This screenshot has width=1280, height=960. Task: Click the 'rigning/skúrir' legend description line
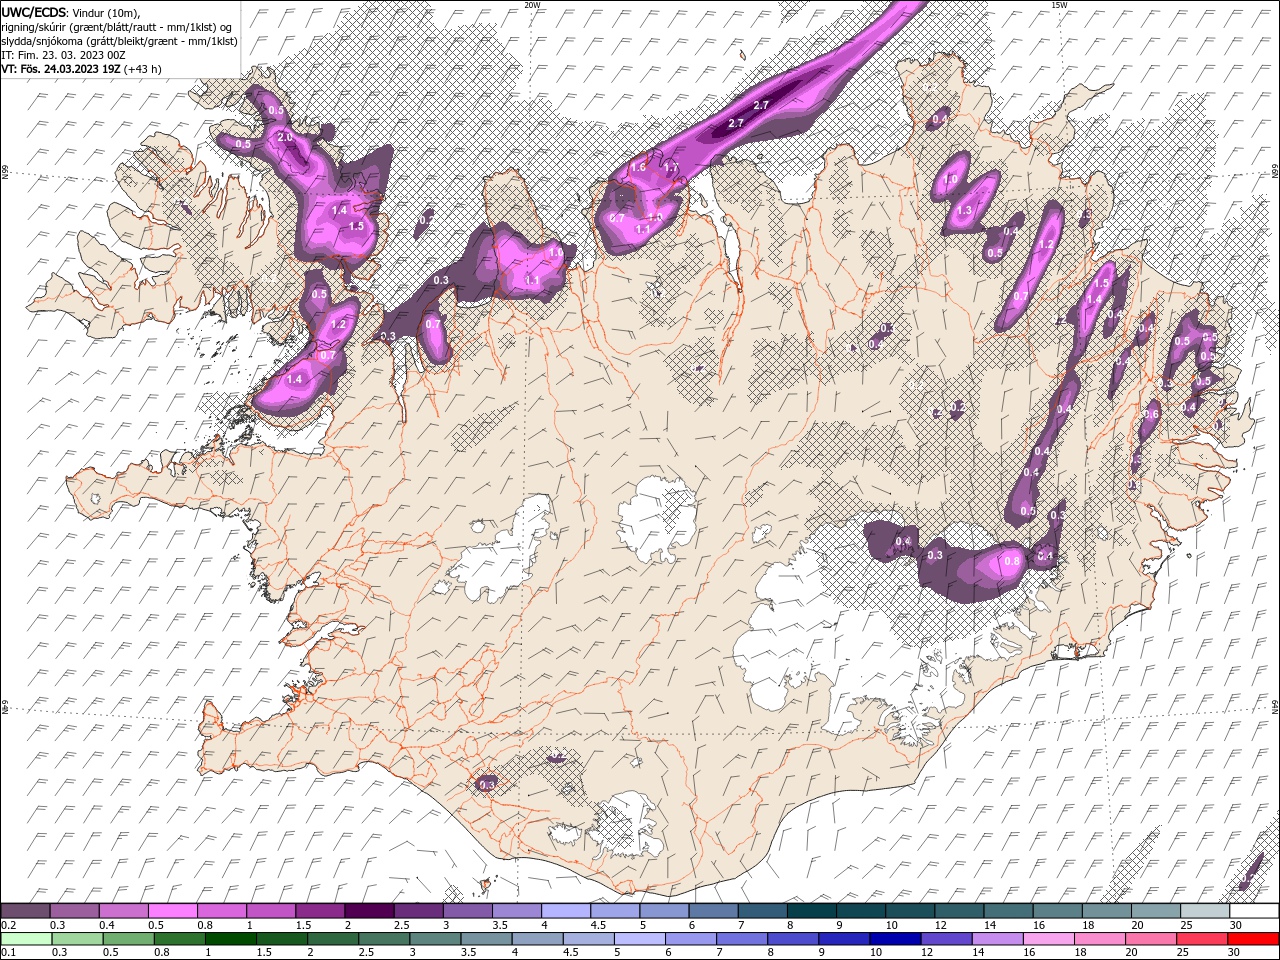(x=119, y=26)
